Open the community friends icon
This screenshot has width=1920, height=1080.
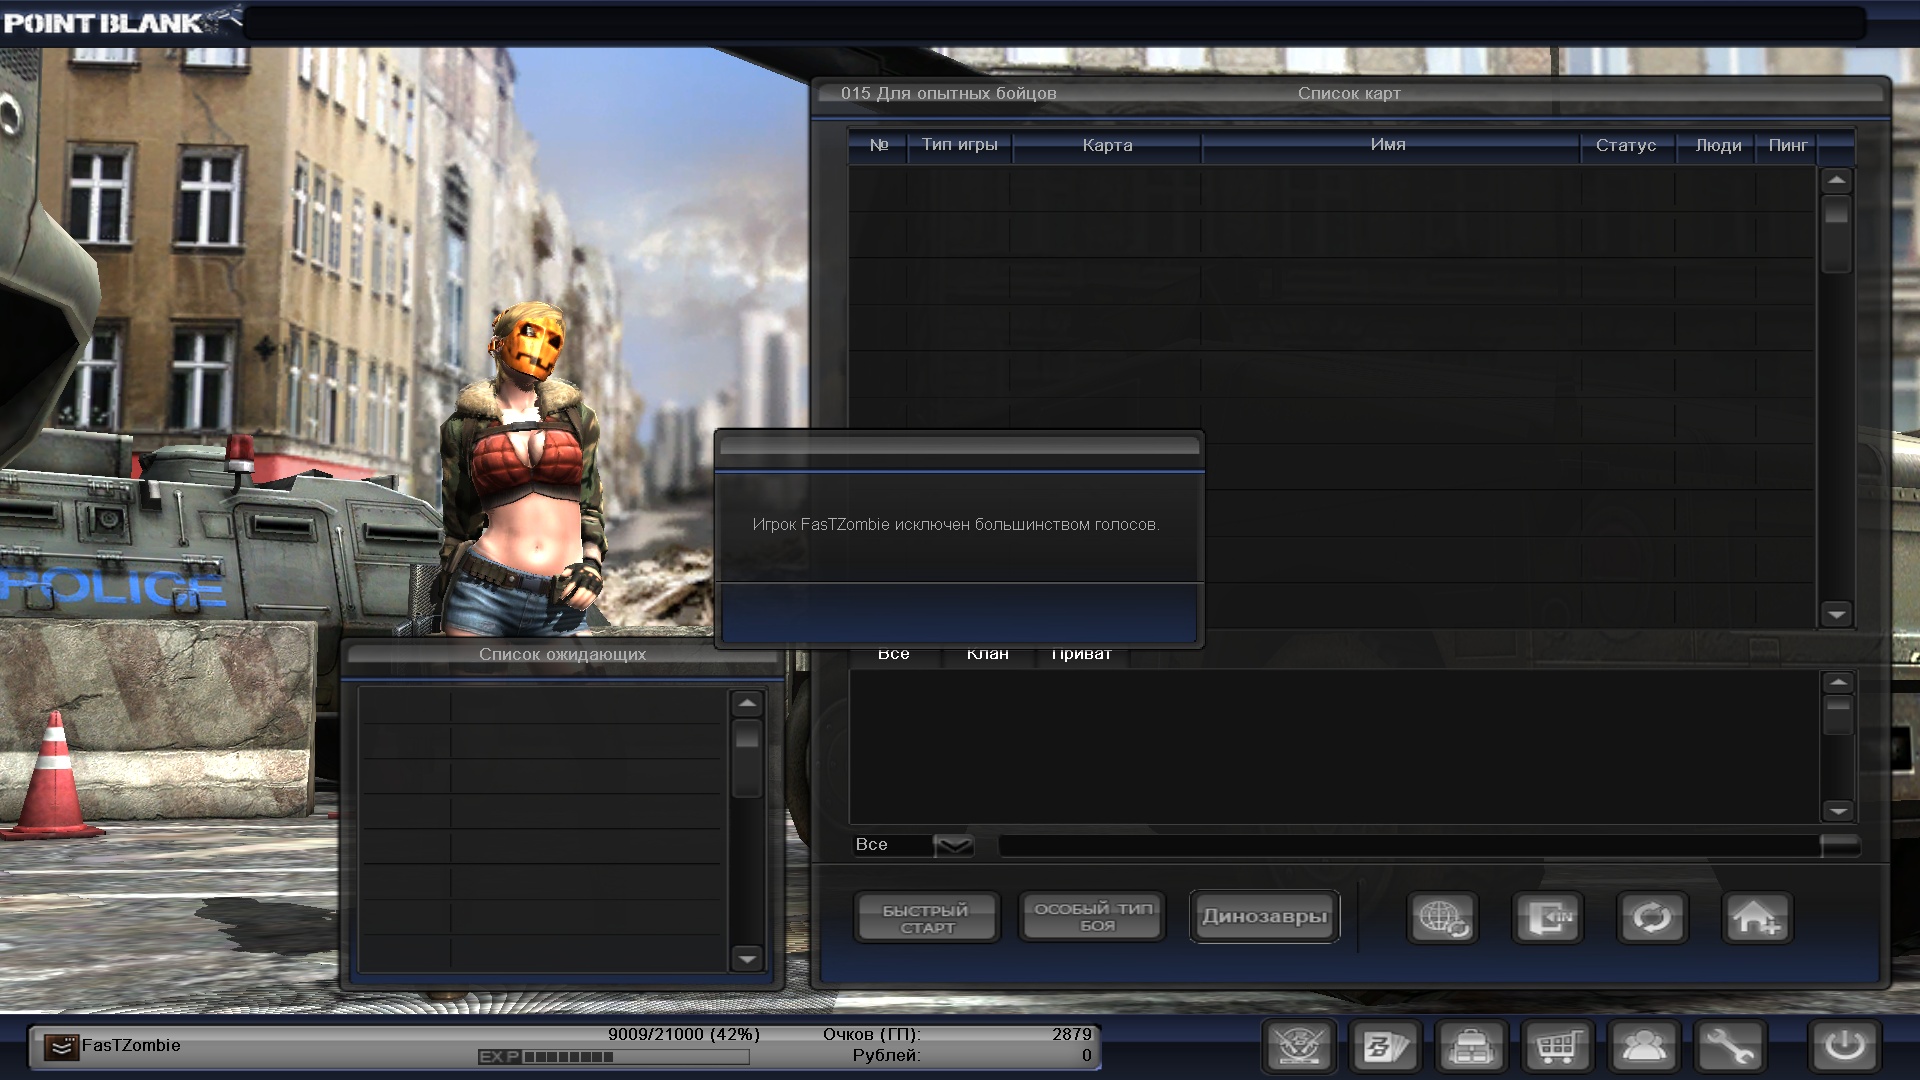click(x=1644, y=1047)
